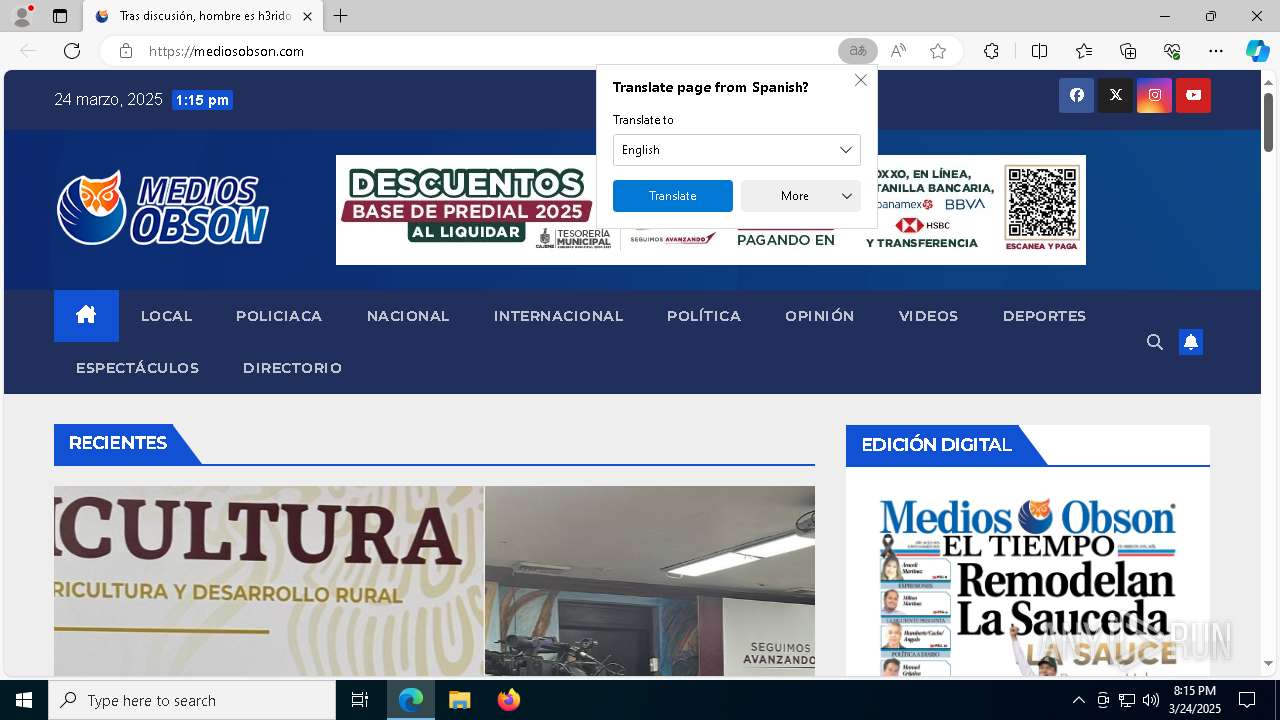
Task: Activate the Read aloud icon
Action: coord(898,51)
